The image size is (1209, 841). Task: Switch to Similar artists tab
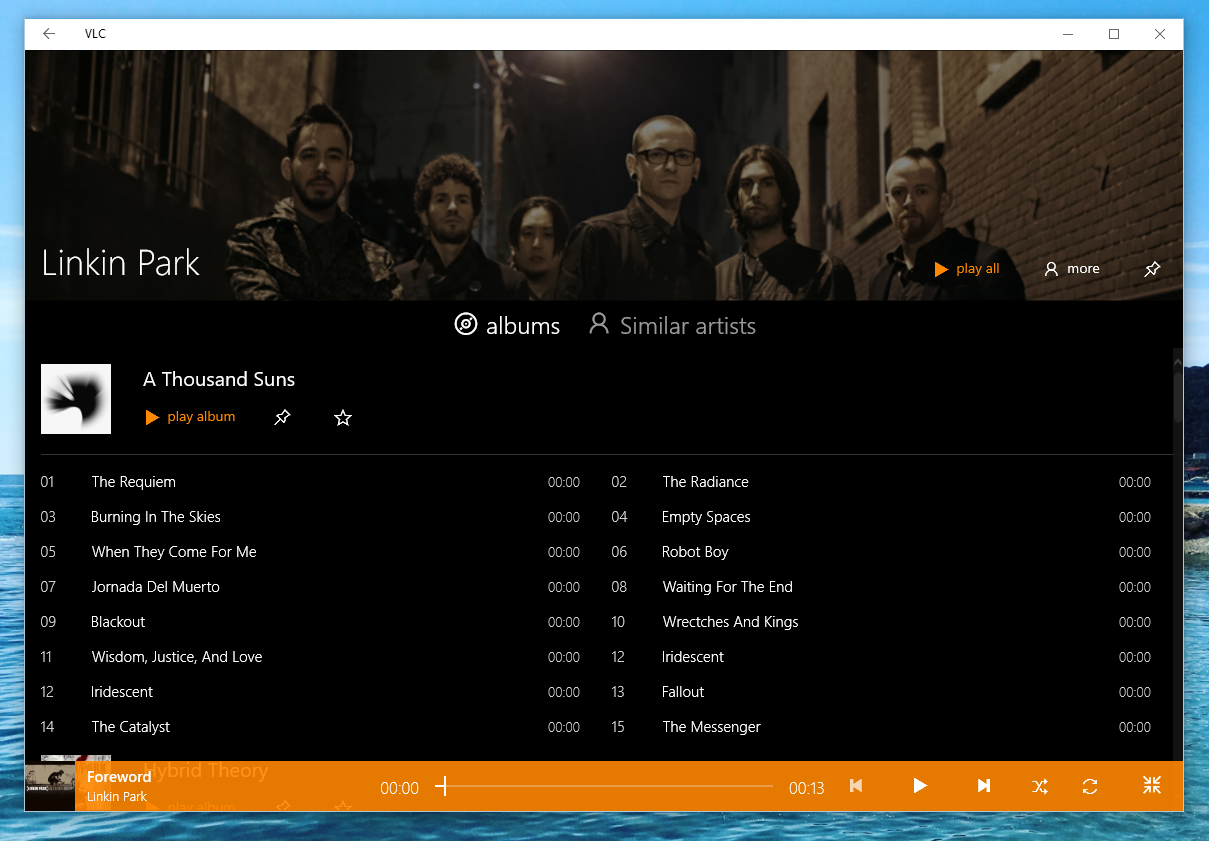tap(672, 326)
